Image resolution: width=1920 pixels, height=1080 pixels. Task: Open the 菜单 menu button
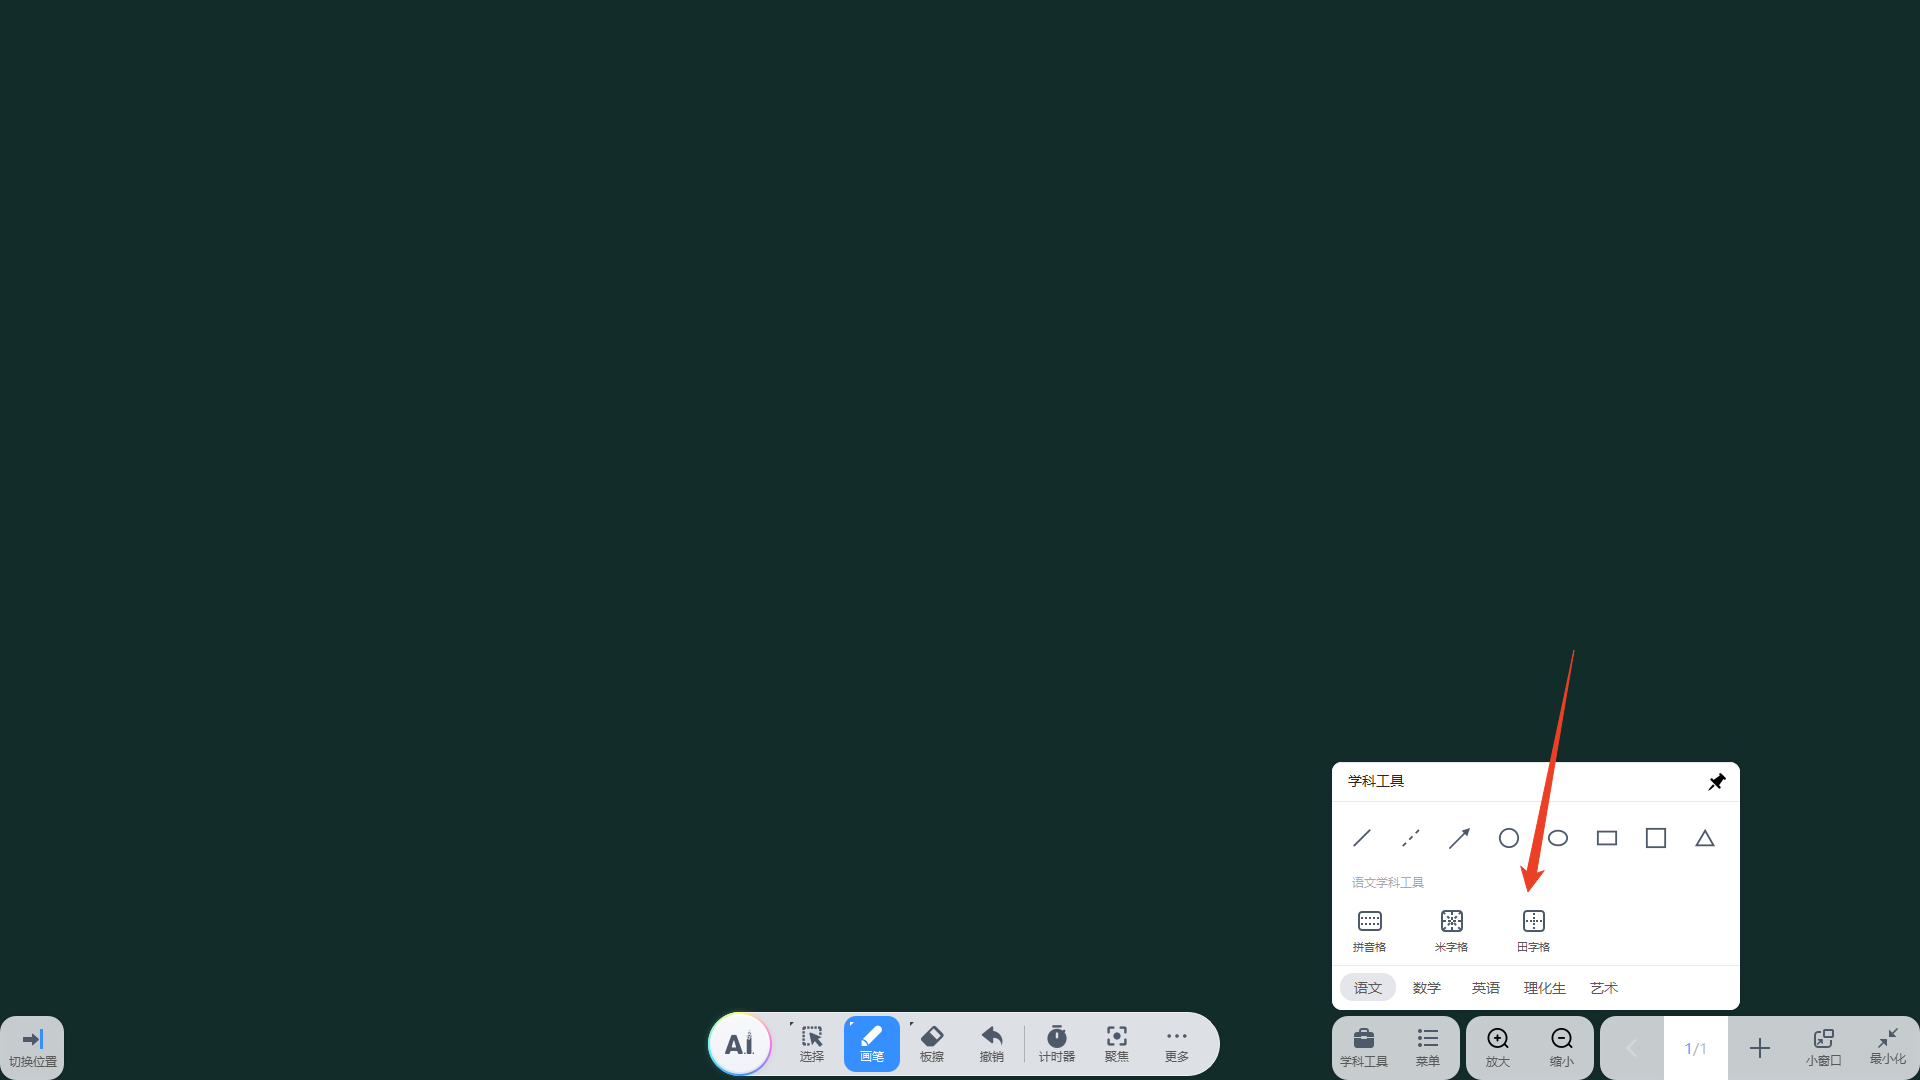1427,1046
